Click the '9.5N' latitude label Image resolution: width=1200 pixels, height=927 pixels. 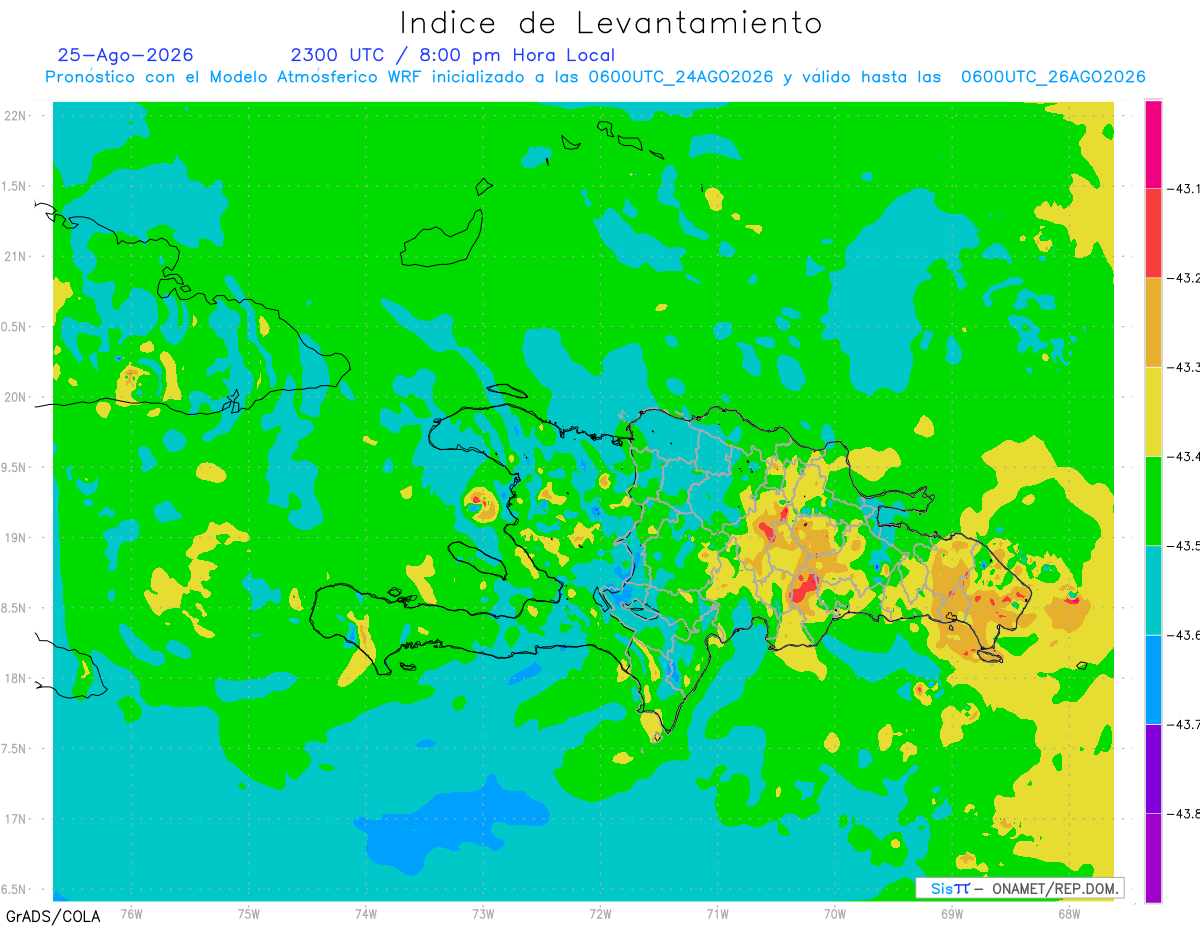[x=14, y=467]
